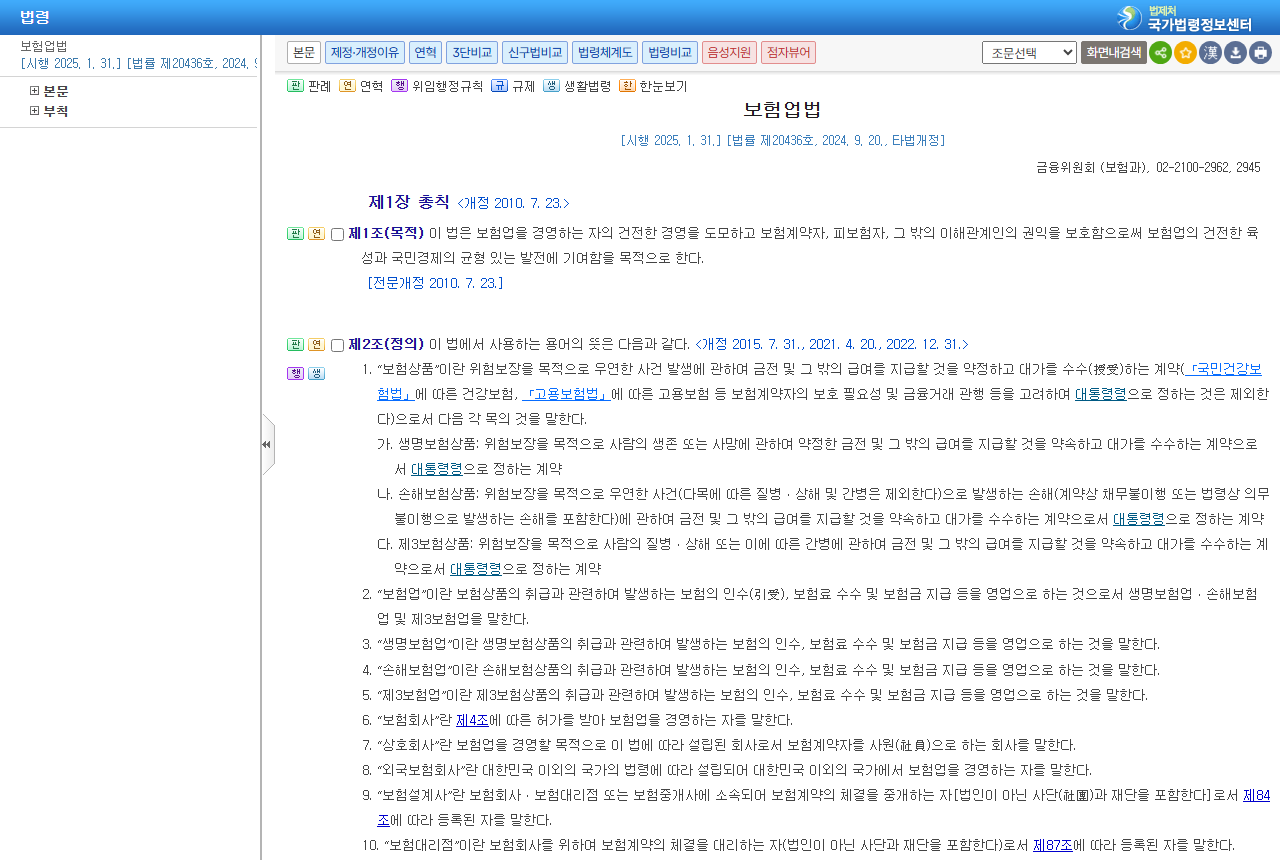This screenshot has width=1280, height=860.
Task: Print the law with the printer icon
Action: (1260, 53)
